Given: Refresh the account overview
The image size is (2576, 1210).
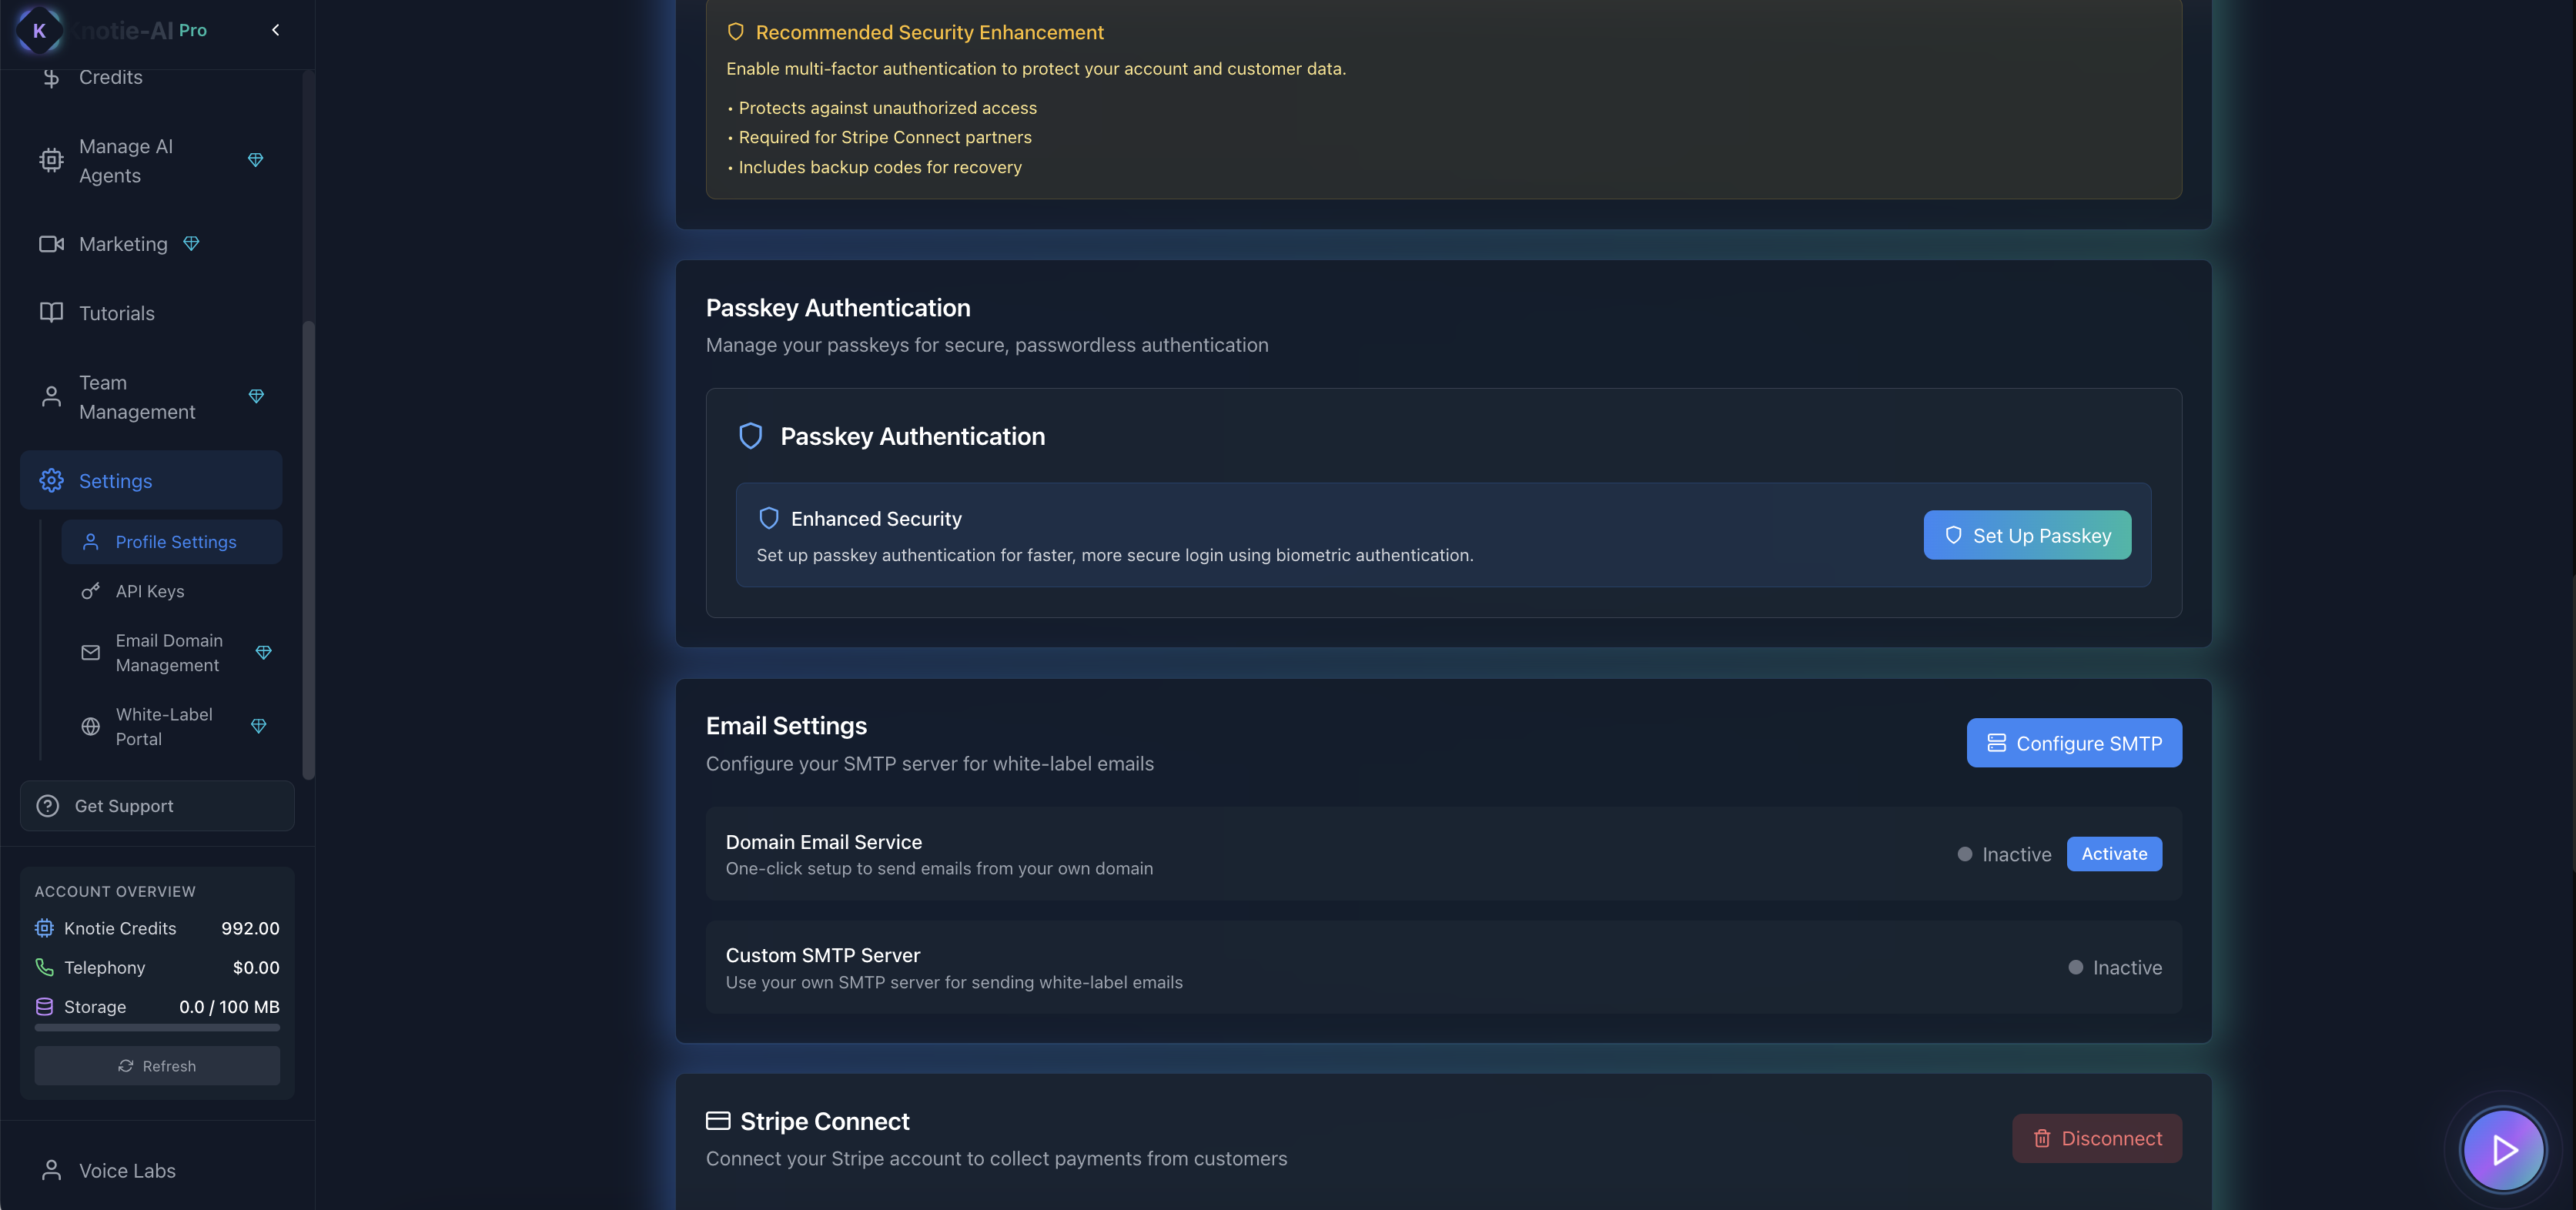Looking at the screenshot, I should click(157, 1066).
